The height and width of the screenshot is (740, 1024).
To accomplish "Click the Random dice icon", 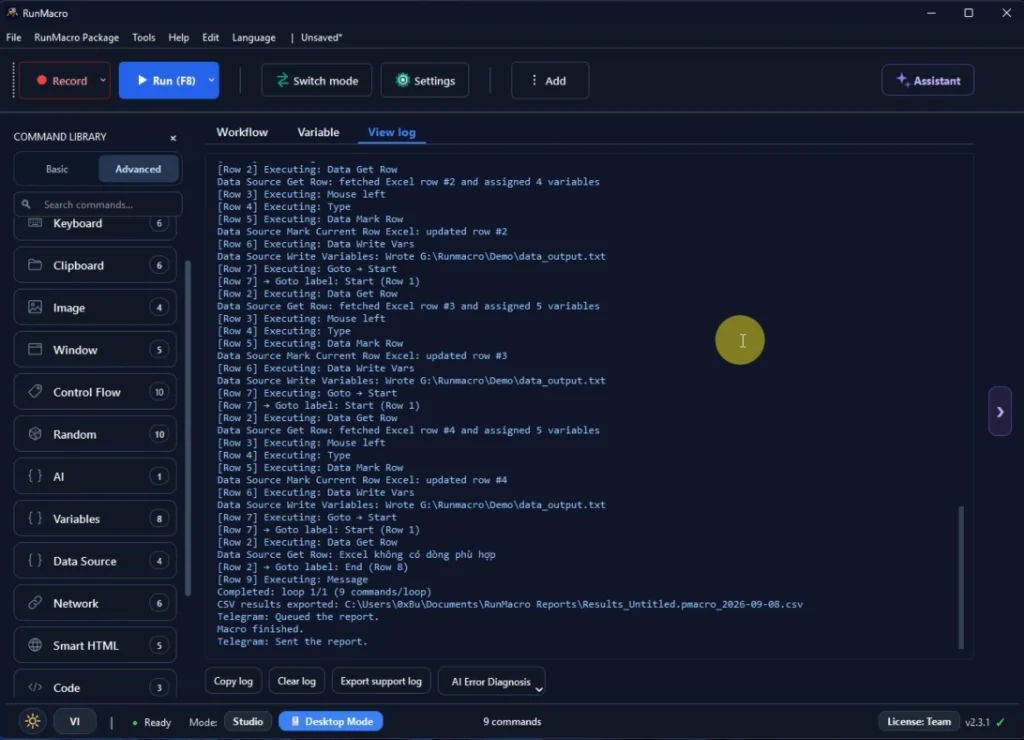I will [35, 434].
